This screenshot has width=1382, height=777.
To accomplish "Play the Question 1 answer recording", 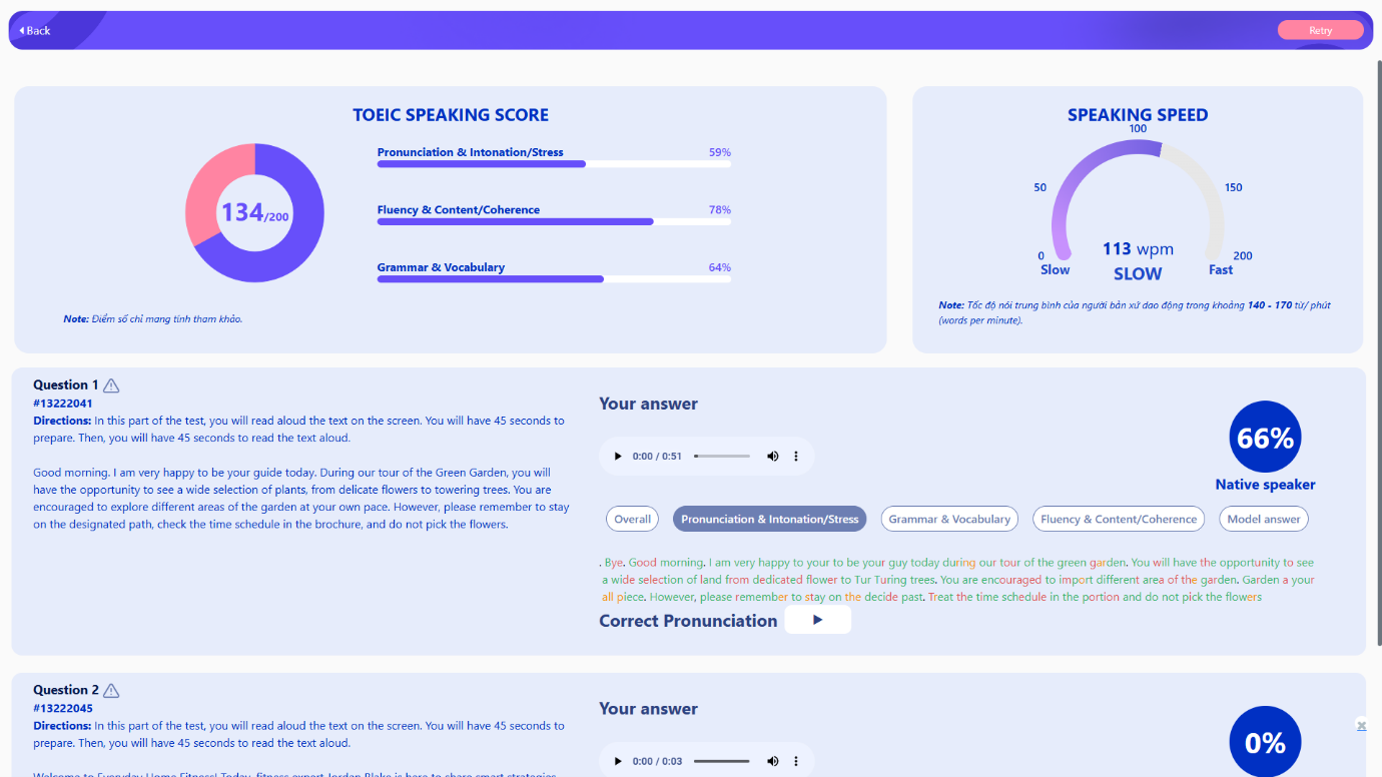I will click(617, 456).
